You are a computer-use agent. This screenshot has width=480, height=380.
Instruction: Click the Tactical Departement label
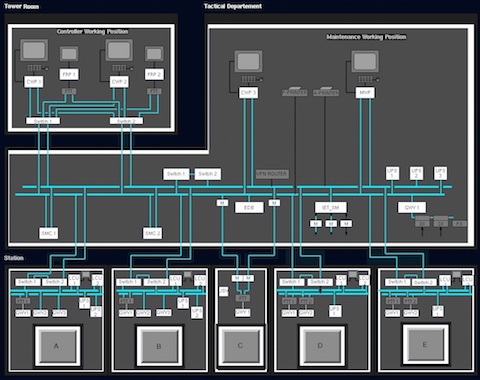click(233, 6)
